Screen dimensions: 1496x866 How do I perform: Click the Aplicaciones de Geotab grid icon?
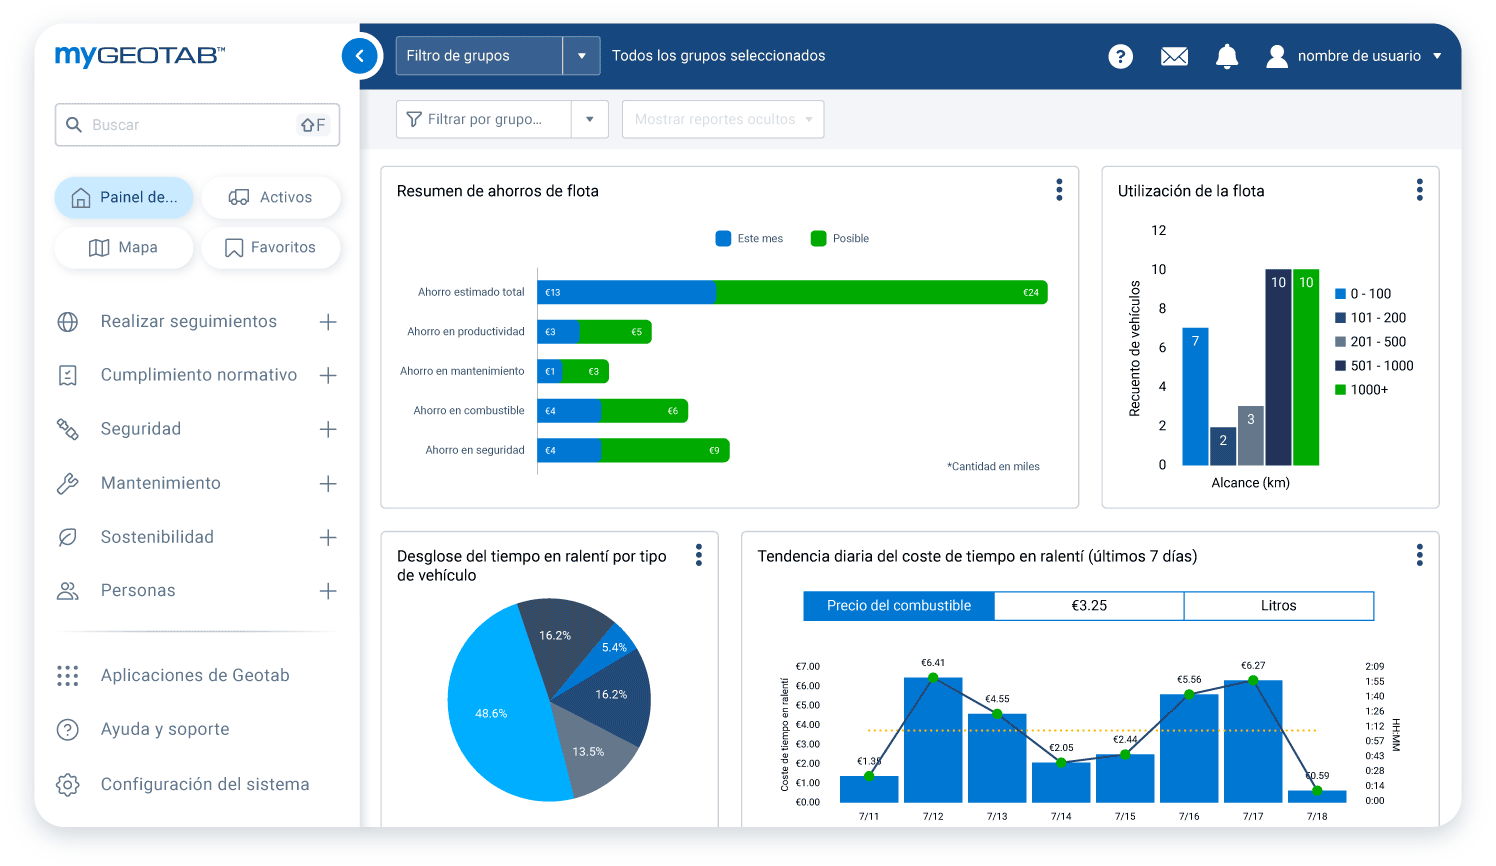pyautogui.click(x=68, y=676)
